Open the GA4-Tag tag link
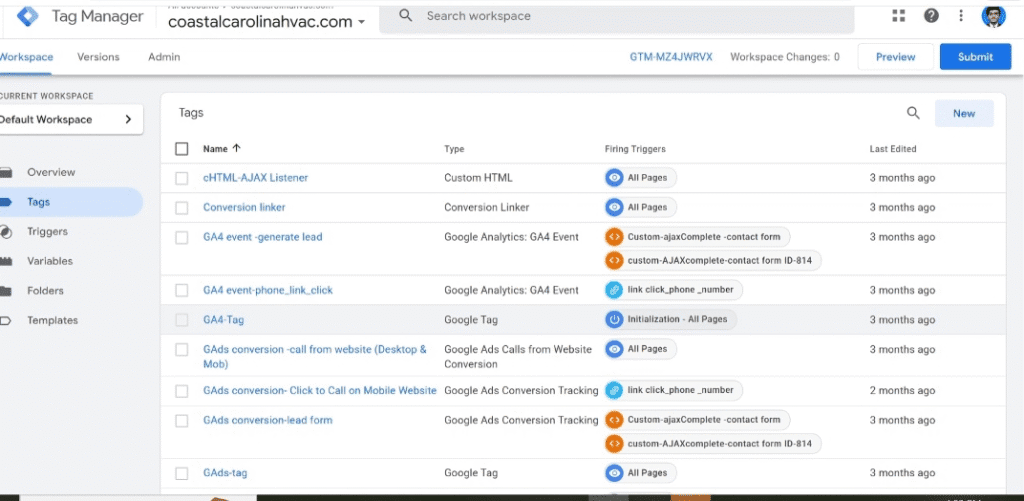 223,319
